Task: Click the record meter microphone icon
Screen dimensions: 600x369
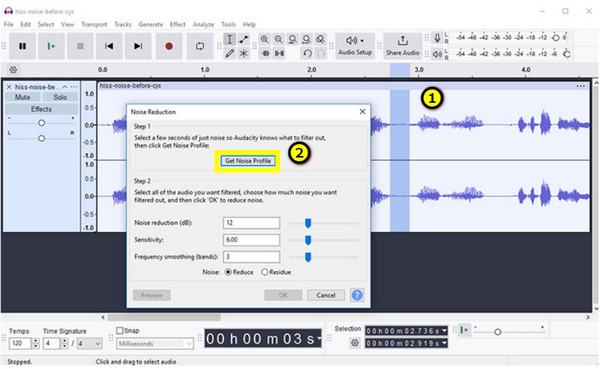Action: point(437,38)
